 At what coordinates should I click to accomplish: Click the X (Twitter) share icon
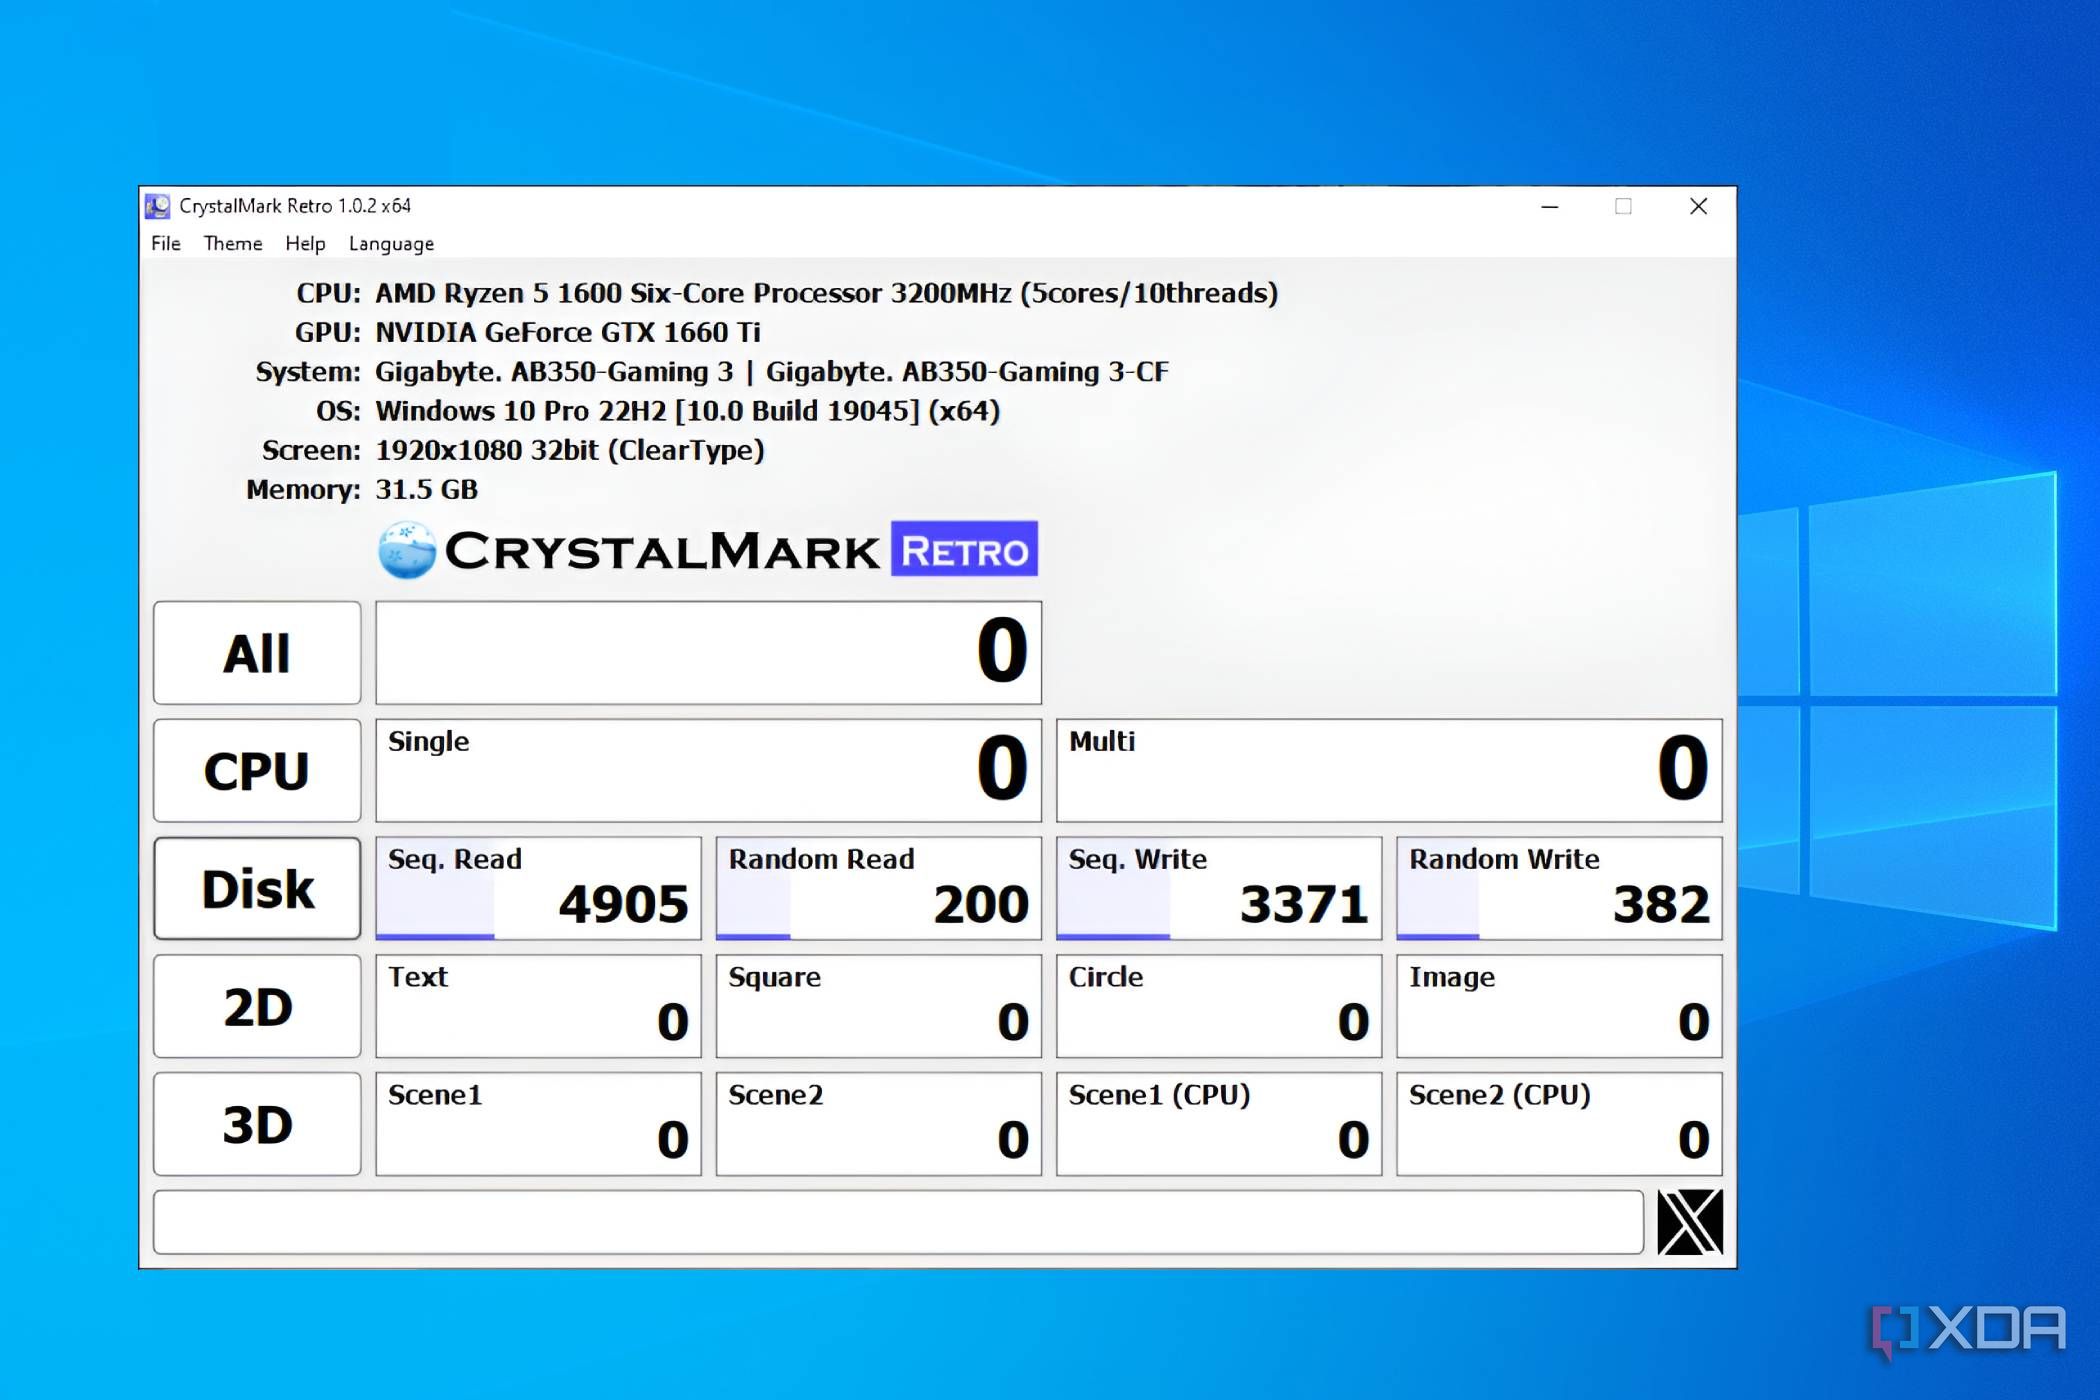pyautogui.click(x=1690, y=1221)
